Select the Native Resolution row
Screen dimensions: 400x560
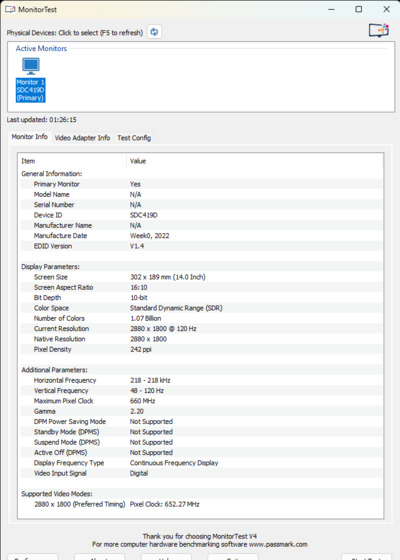(x=201, y=339)
